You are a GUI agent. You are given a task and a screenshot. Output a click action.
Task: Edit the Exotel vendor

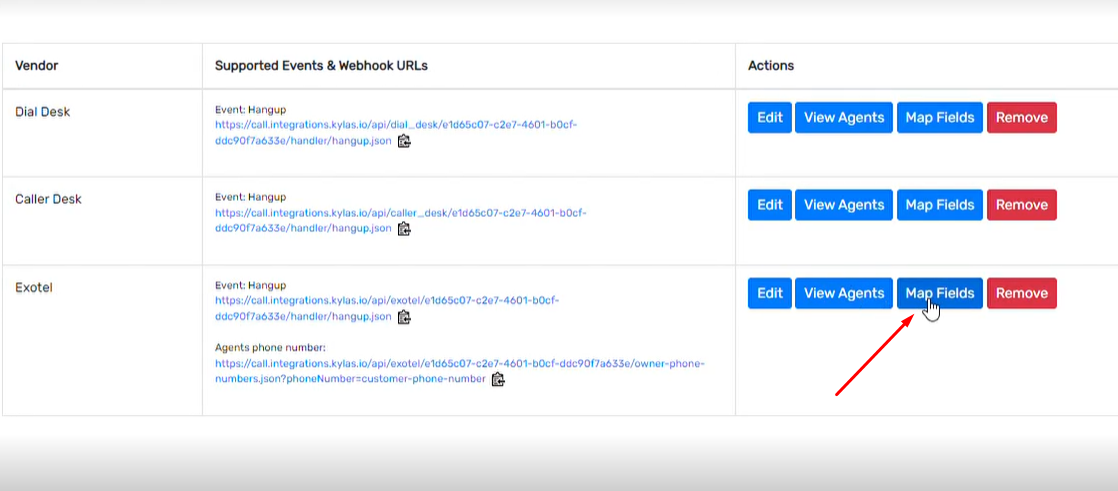tap(770, 293)
